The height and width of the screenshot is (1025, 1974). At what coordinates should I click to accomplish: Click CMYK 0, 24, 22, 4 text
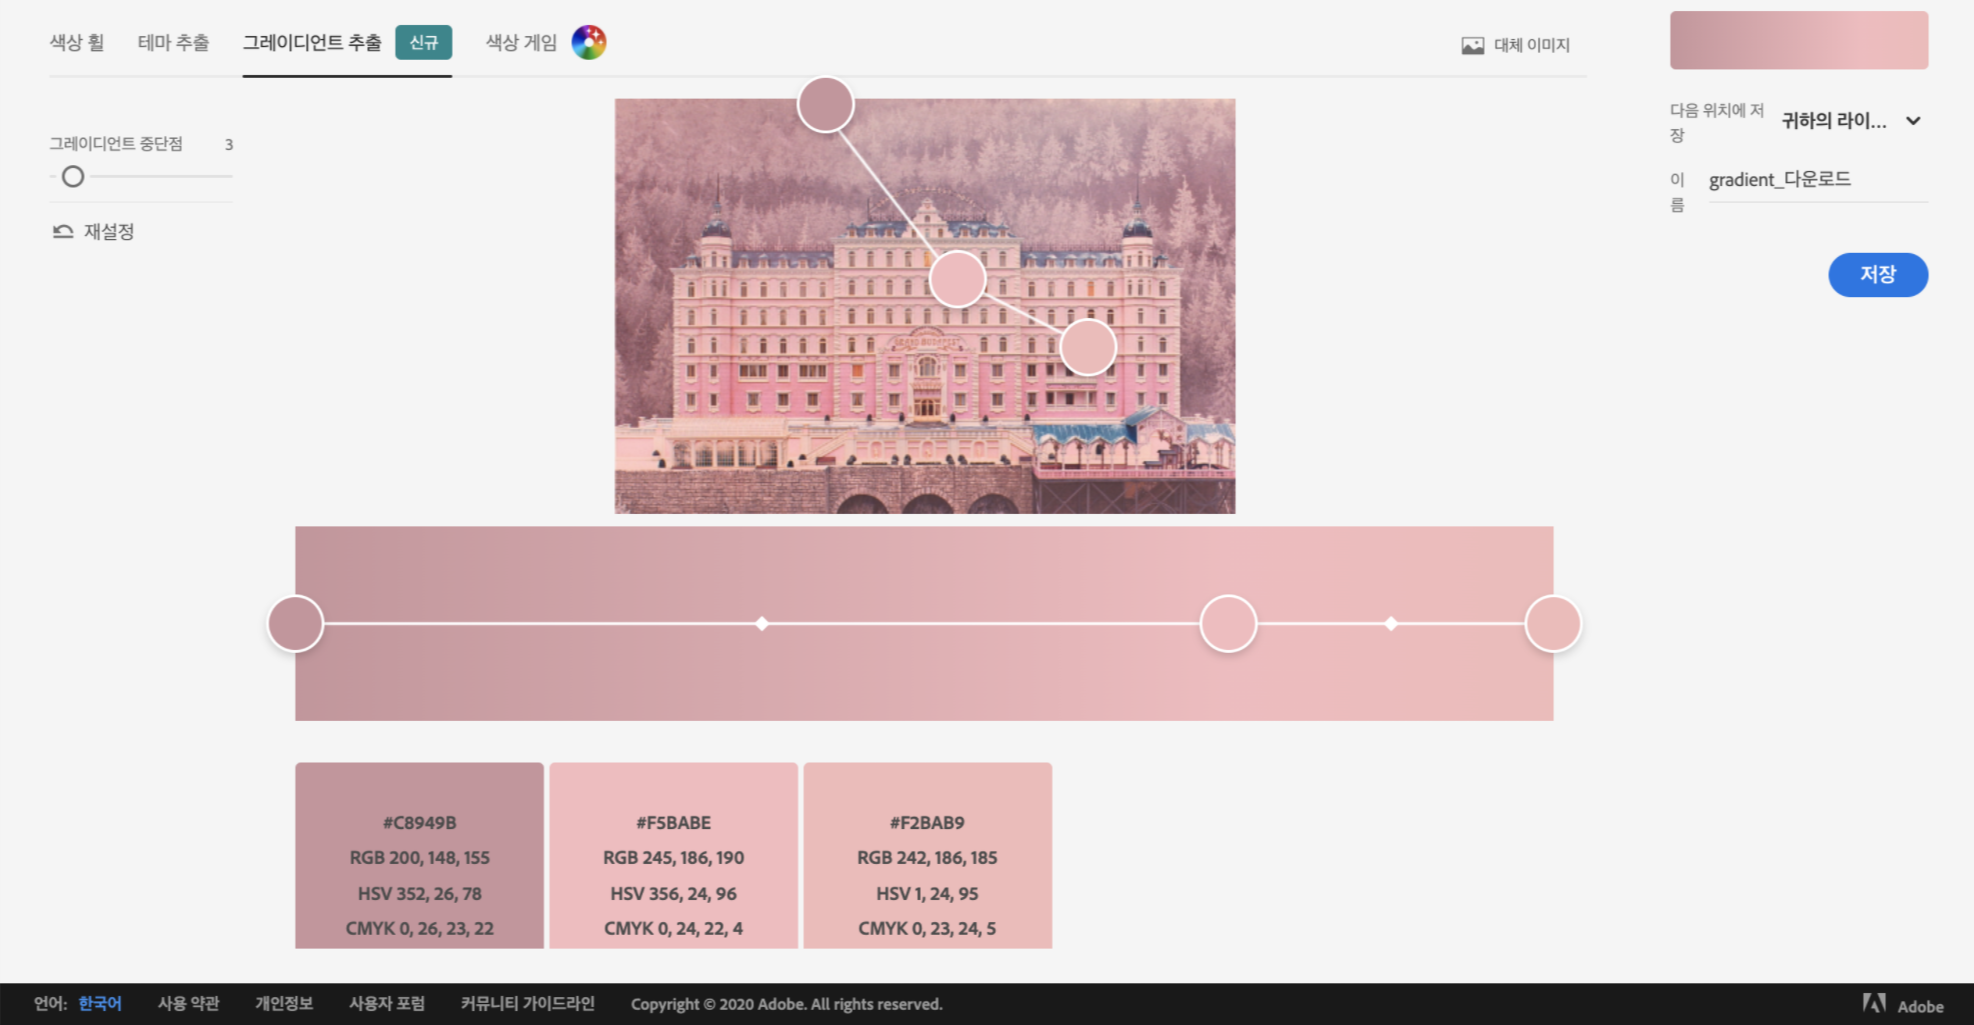click(674, 929)
